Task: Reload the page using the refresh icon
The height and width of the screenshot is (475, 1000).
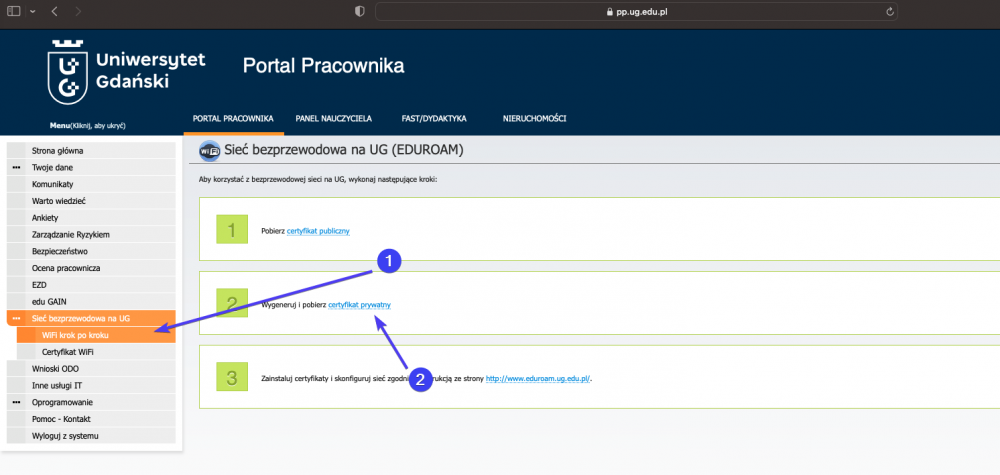Action: [x=889, y=11]
